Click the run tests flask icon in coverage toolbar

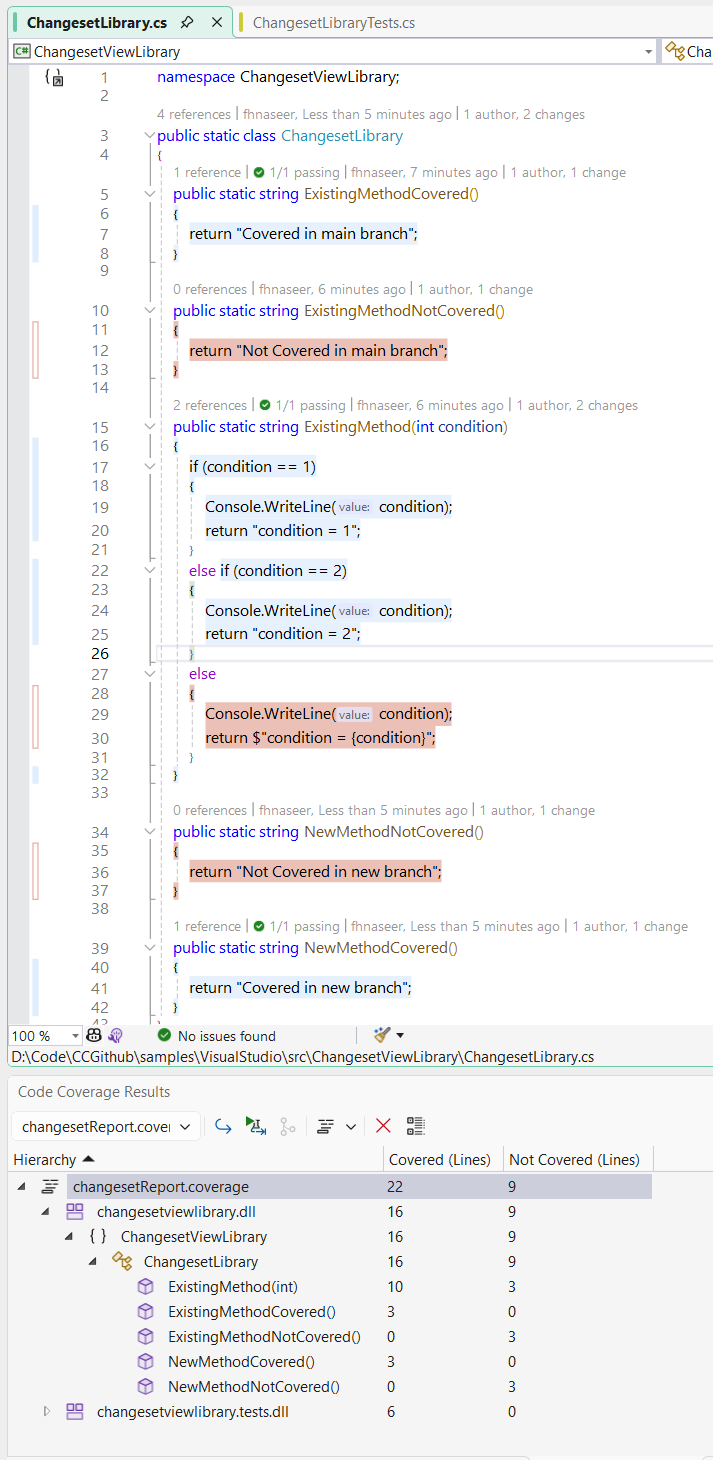[x=256, y=1126]
